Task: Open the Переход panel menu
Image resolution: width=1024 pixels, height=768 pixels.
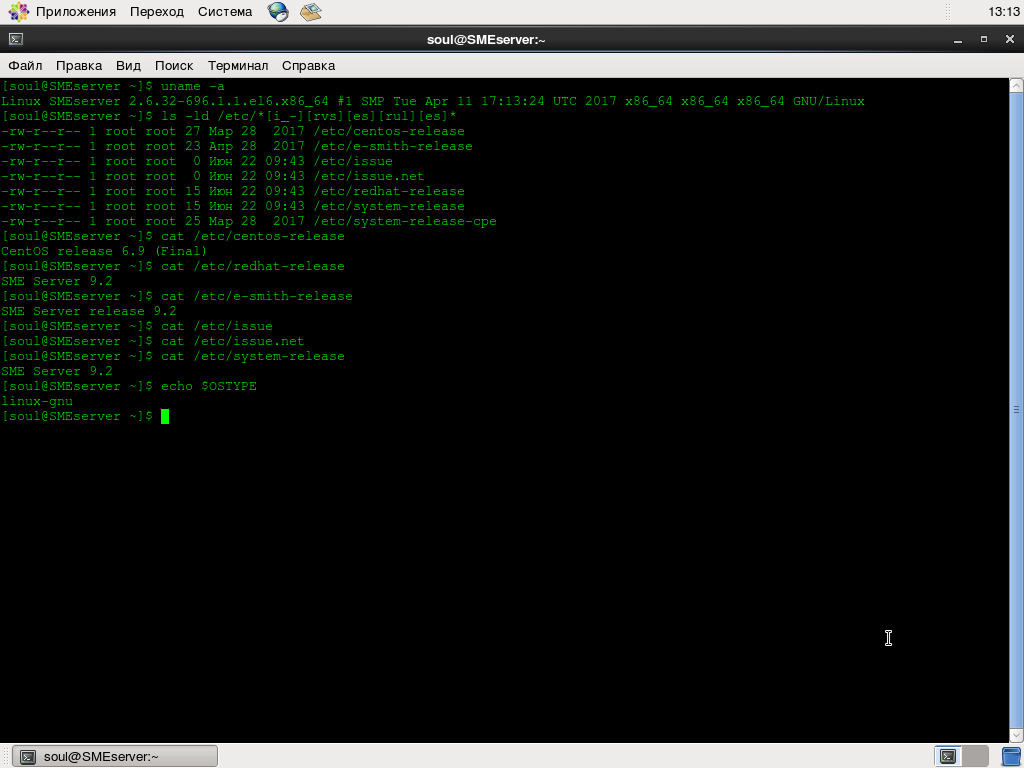Action: coord(157,12)
